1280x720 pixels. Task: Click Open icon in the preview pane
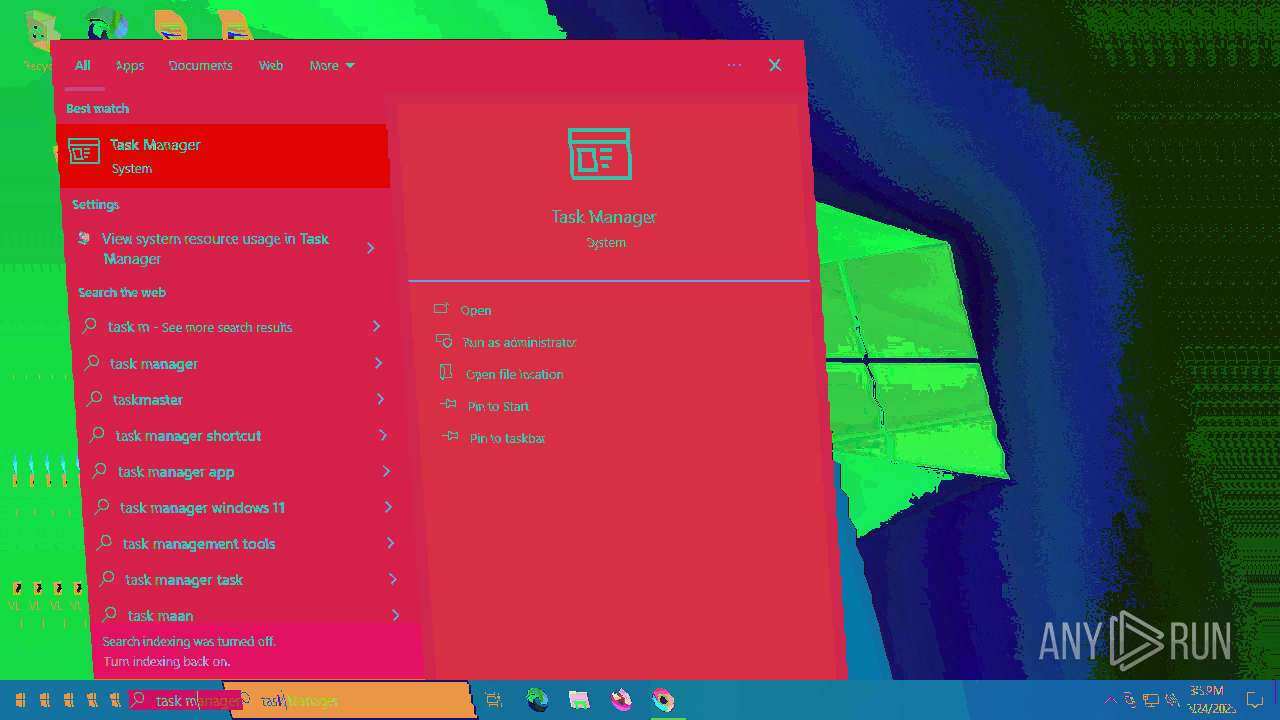[441, 309]
